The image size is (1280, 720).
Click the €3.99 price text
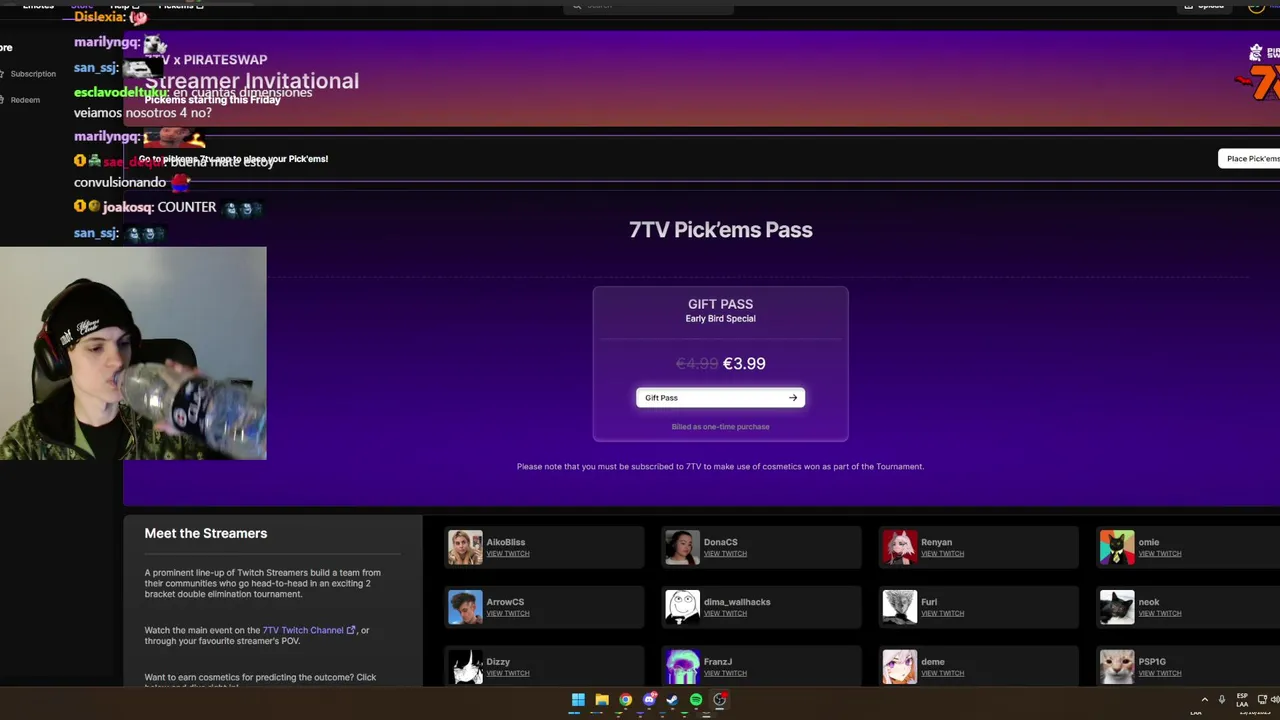pos(744,364)
